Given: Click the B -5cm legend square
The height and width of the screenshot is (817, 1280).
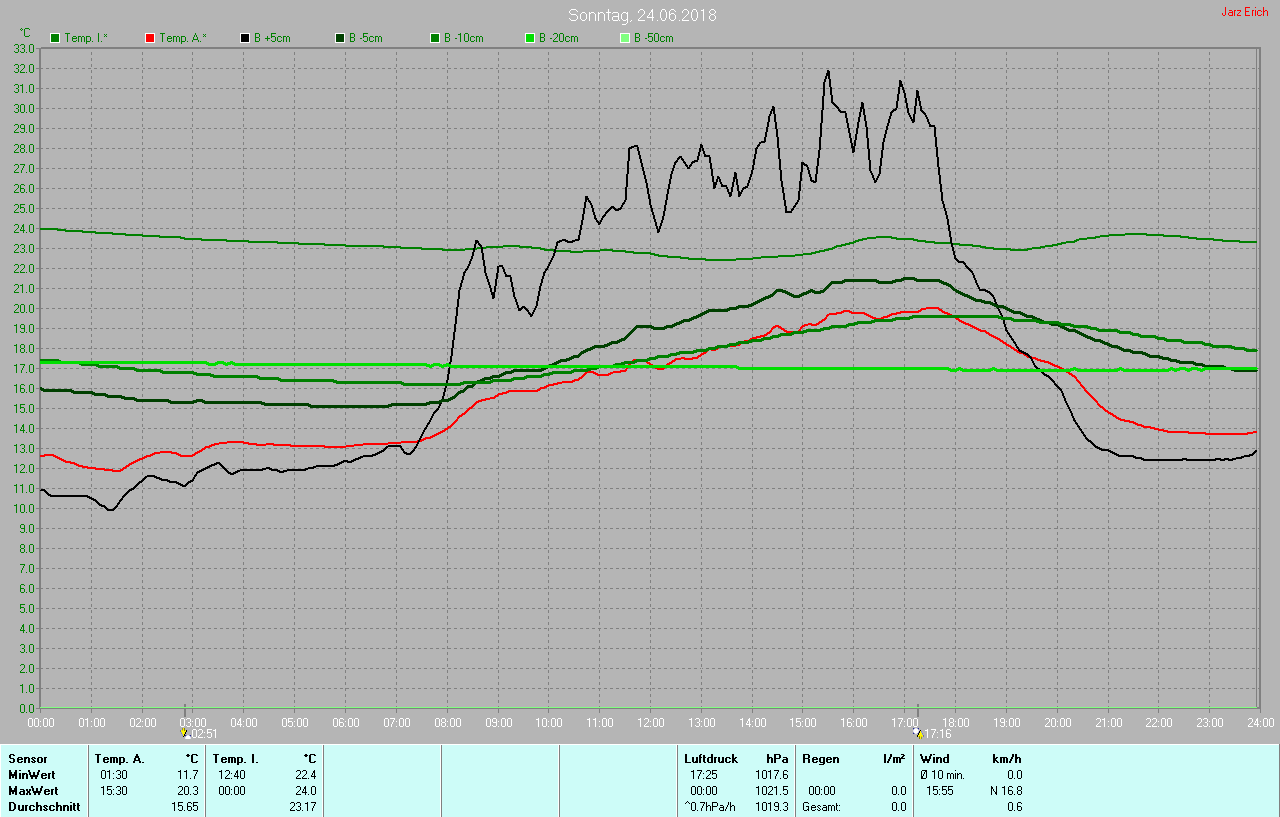Looking at the screenshot, I should point(340,38).
